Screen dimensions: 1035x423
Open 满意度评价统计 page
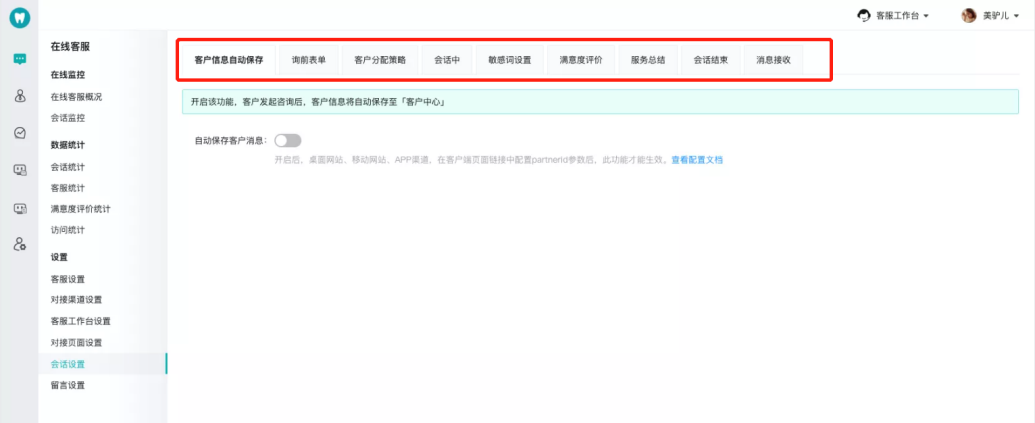pos(81,209)
